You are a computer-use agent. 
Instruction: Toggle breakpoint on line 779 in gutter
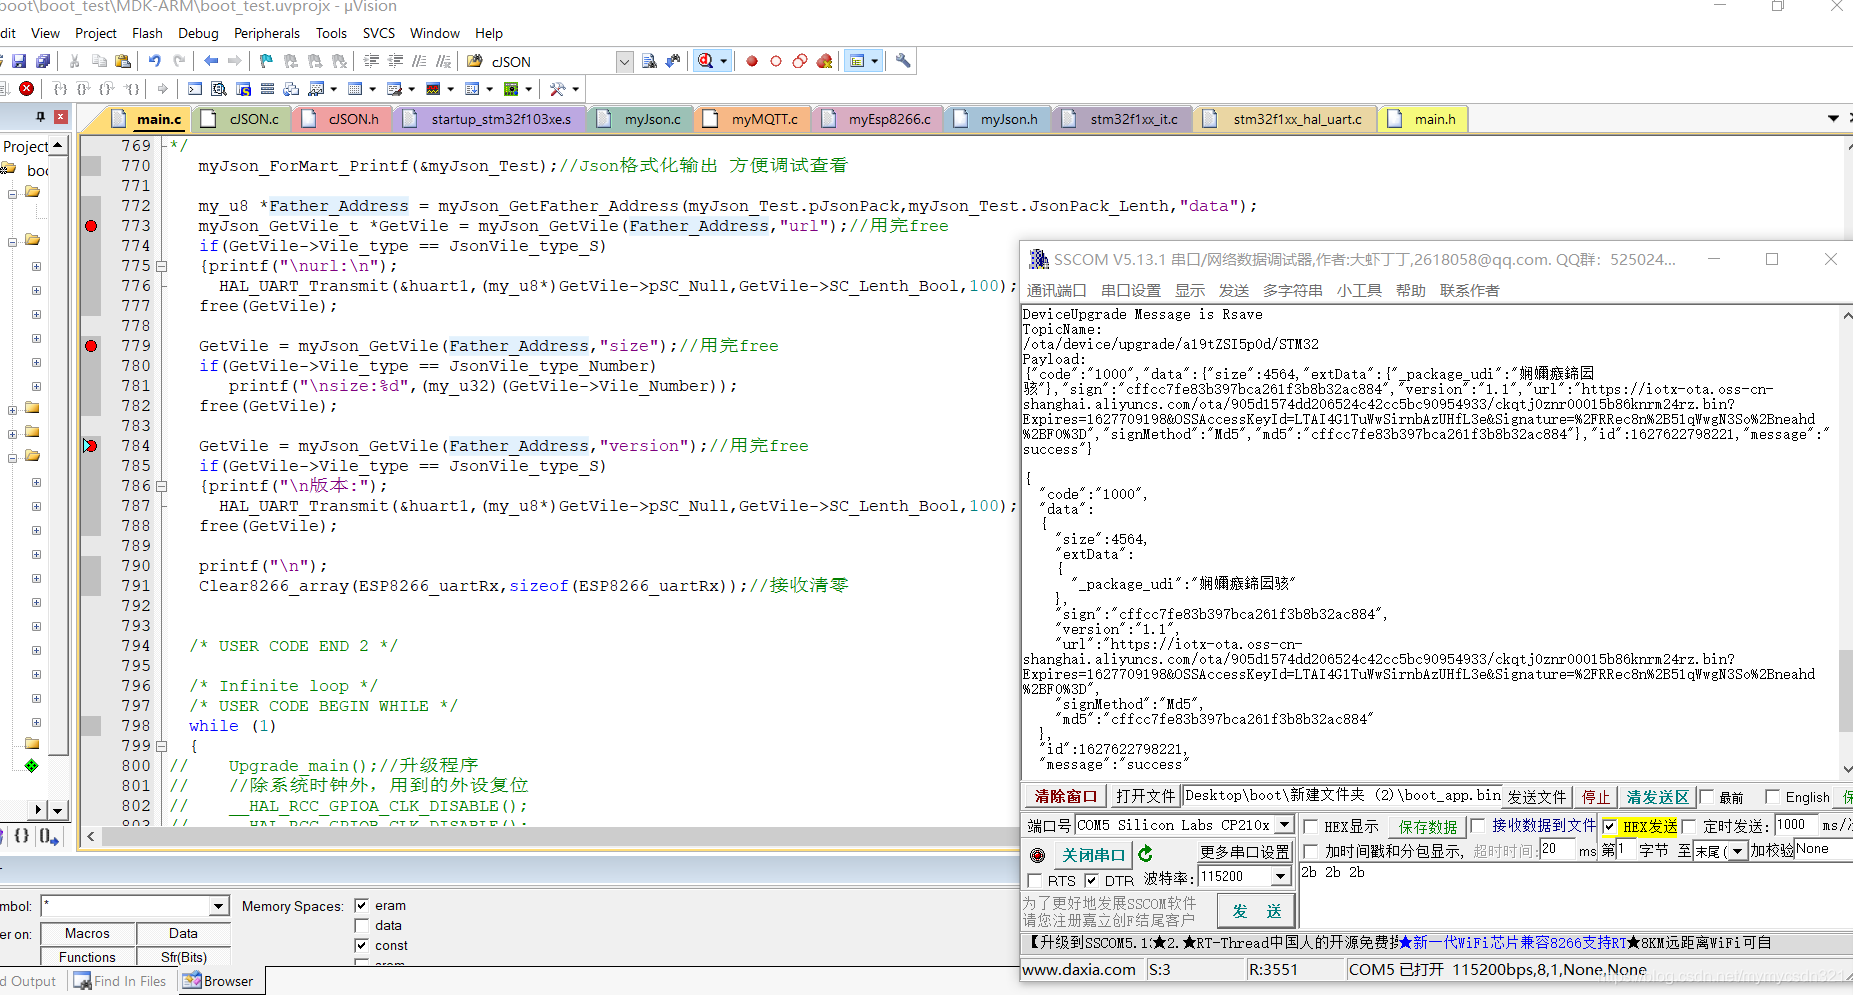[x=91, y=346]
